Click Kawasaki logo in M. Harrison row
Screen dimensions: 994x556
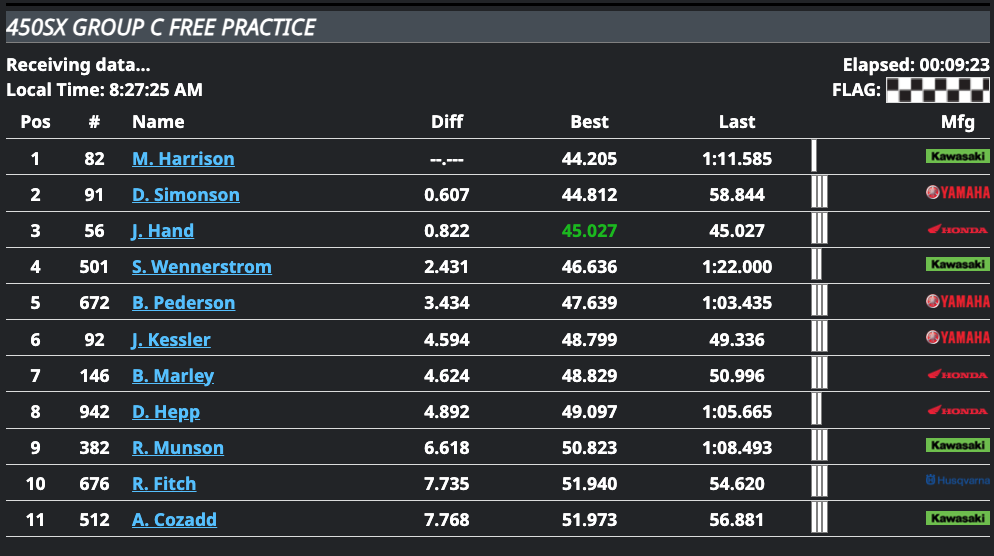pyautogui.click(x=957, y=157)
